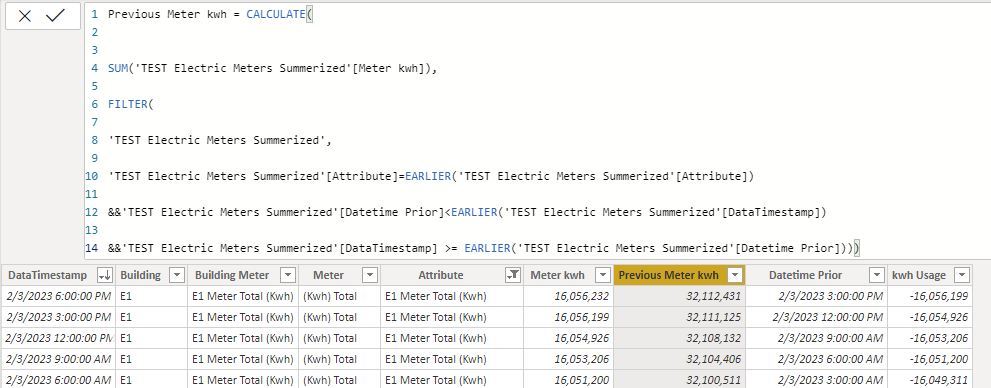991x388 pixels.
Task: Select the Building column header
Action: [140, 275]
